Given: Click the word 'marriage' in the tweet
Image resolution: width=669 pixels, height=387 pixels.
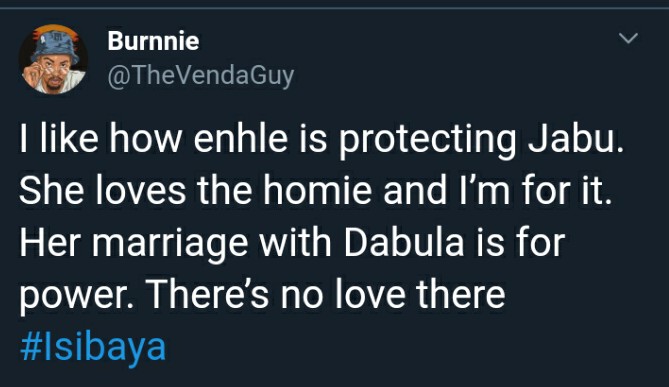Looking at the screenshot, I should 170,244.
